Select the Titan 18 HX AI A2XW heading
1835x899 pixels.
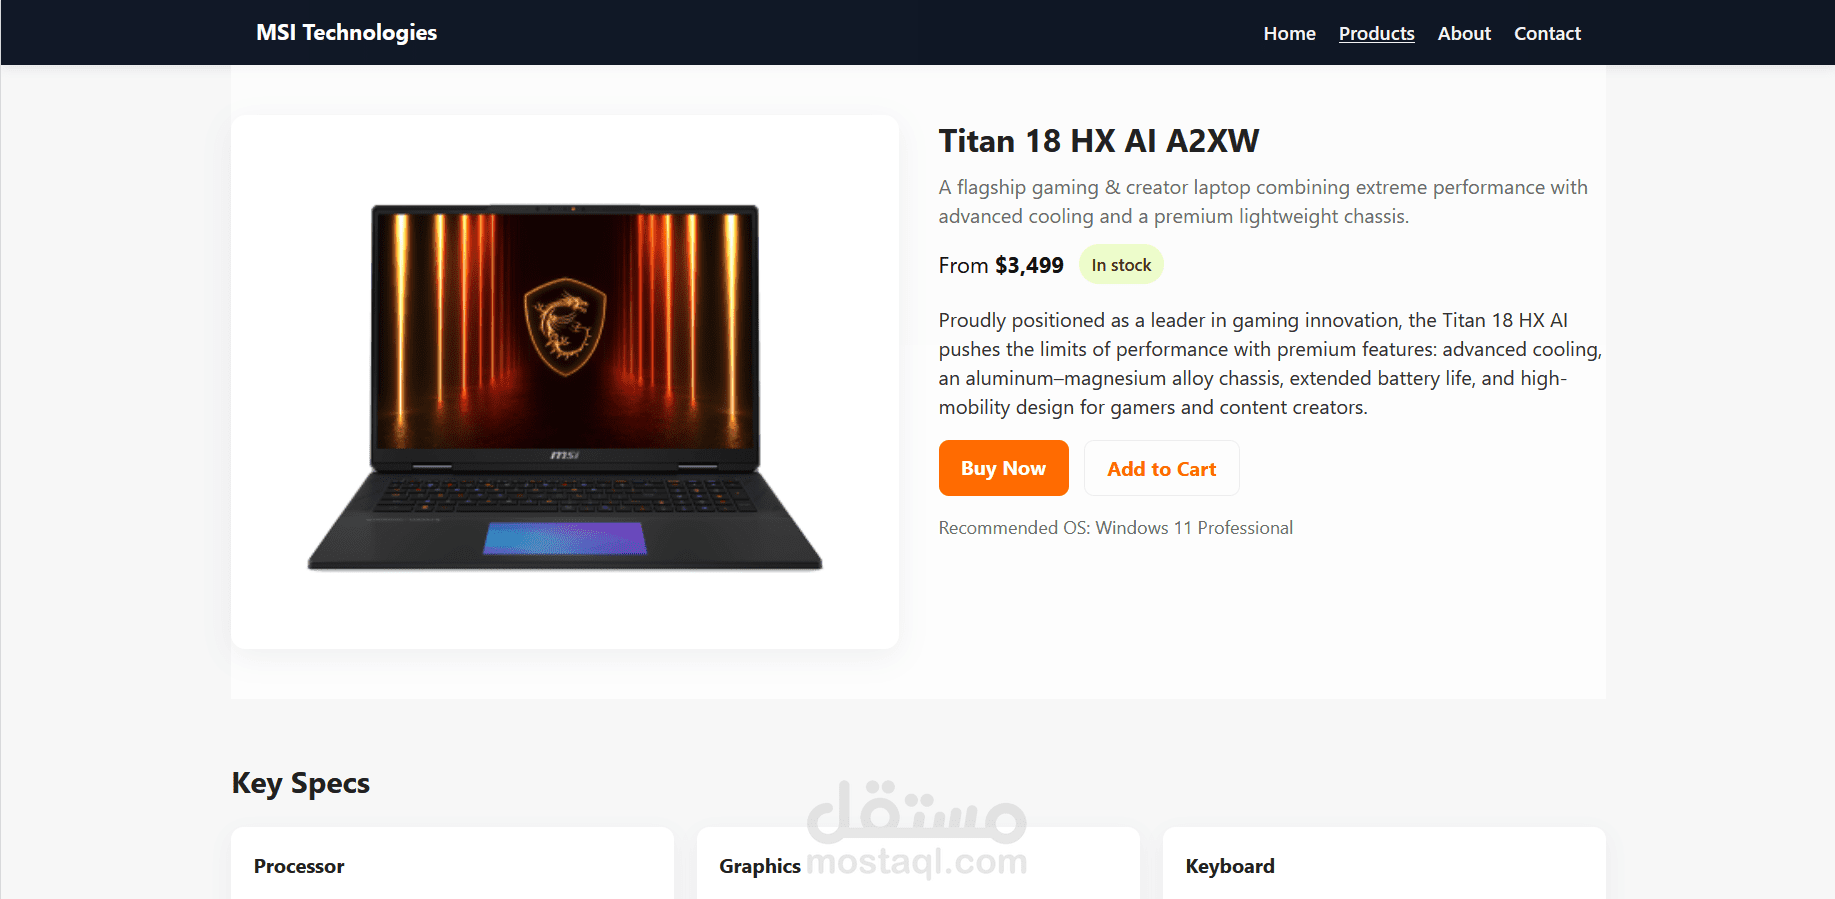(1098, 141)
